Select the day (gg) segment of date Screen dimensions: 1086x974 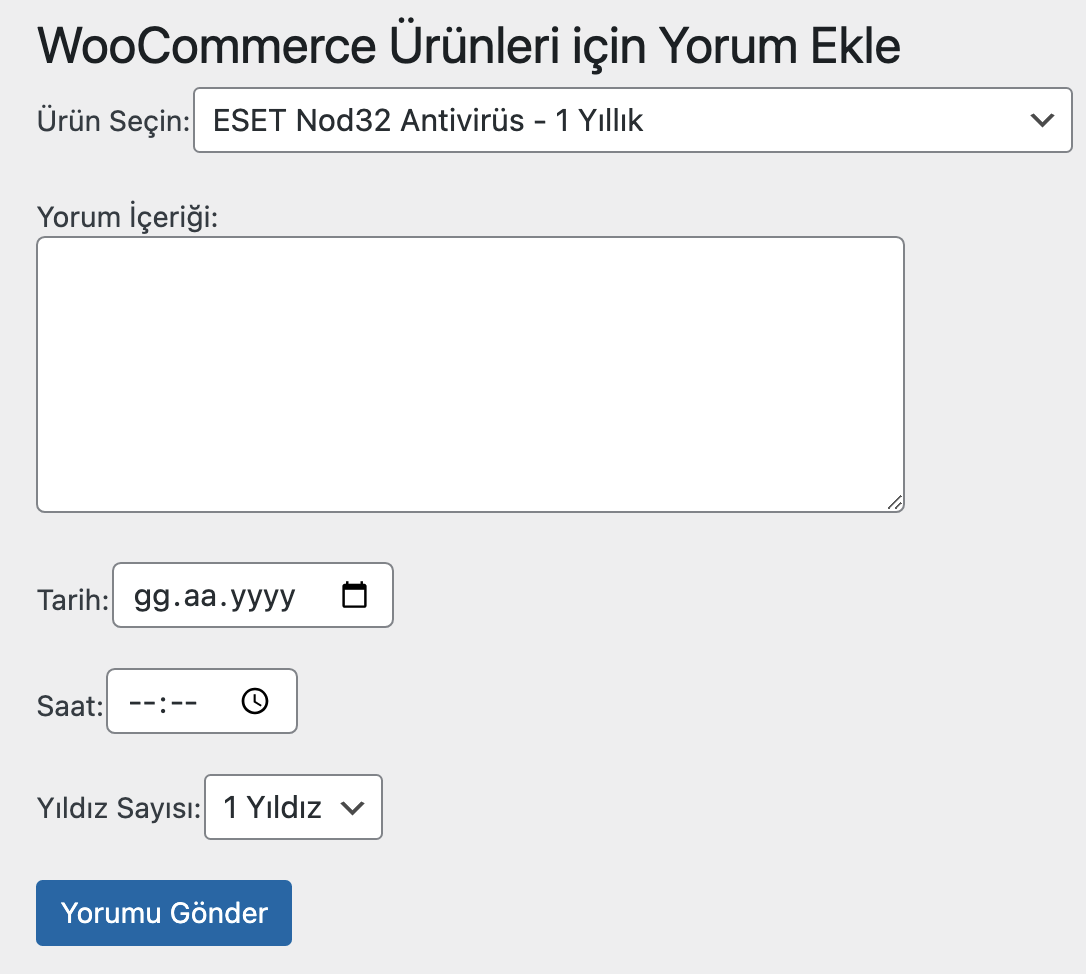[150, 597]
